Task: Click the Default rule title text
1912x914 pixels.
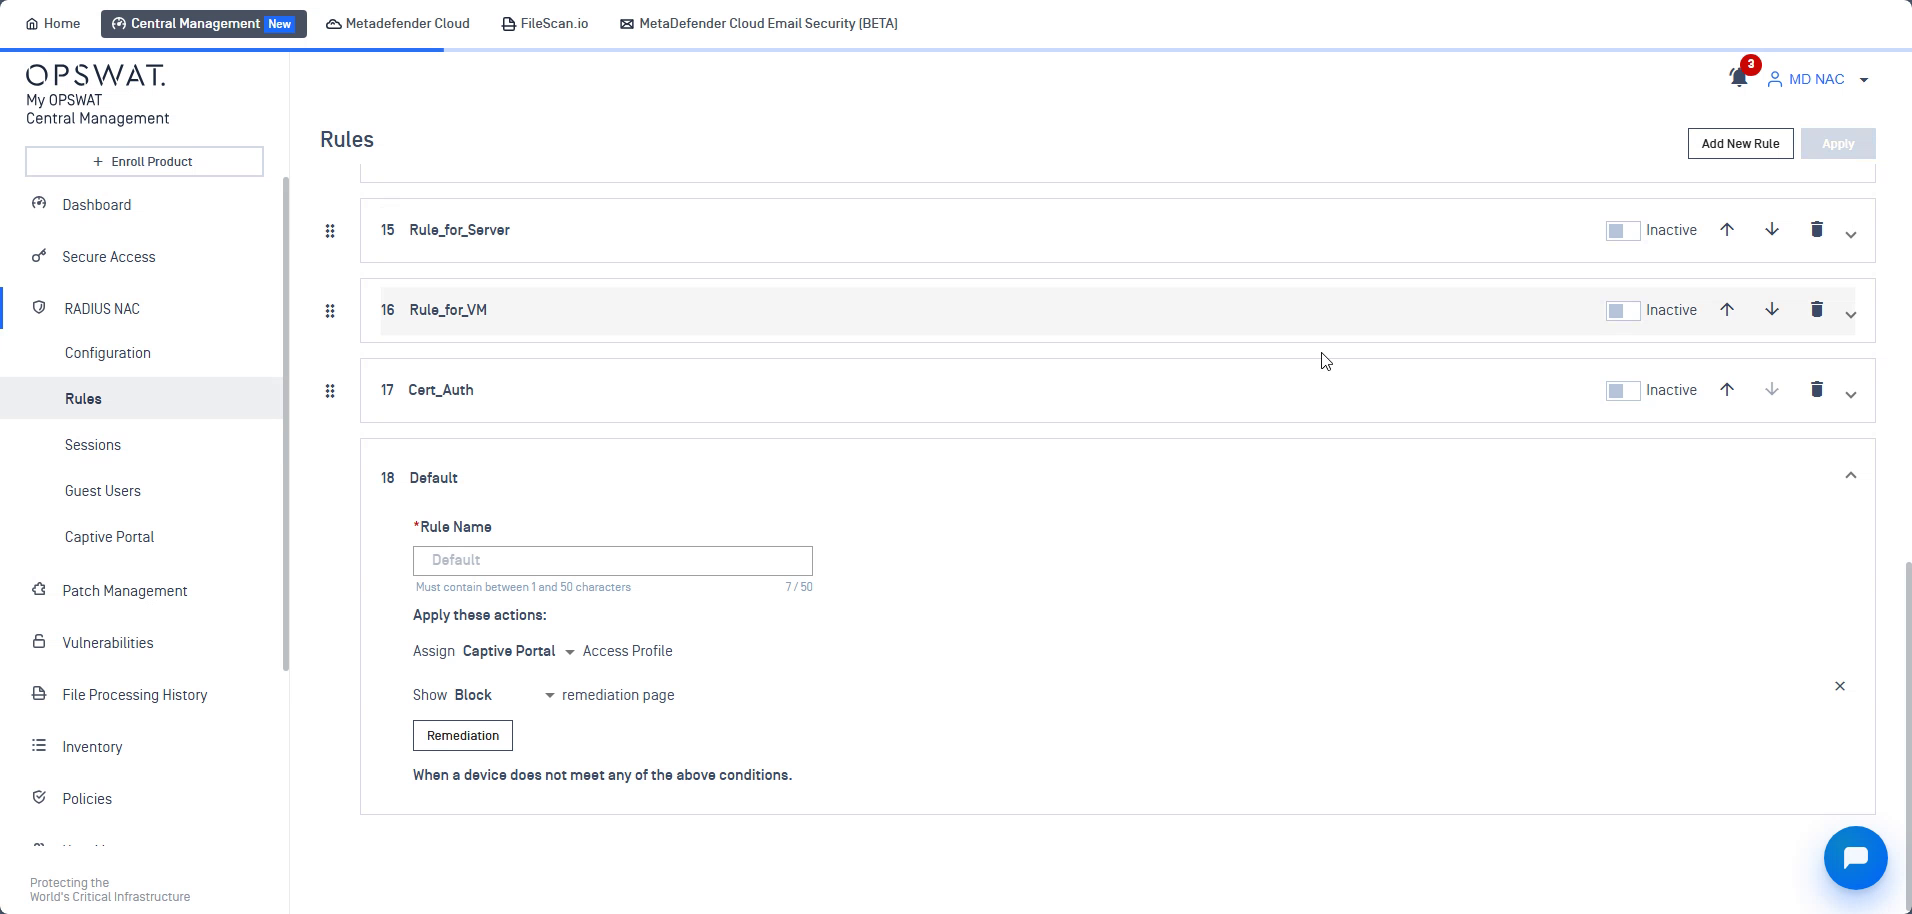Action: [x=434, y=478]
